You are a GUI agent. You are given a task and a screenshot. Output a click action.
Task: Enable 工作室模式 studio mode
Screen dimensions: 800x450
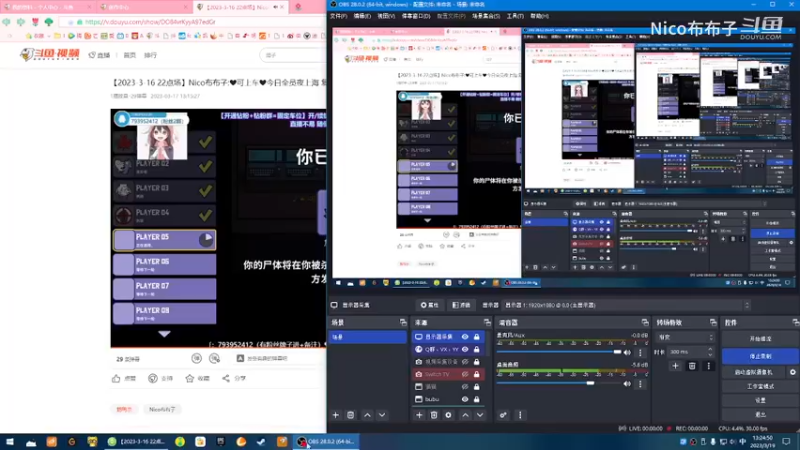coord(760,386)
